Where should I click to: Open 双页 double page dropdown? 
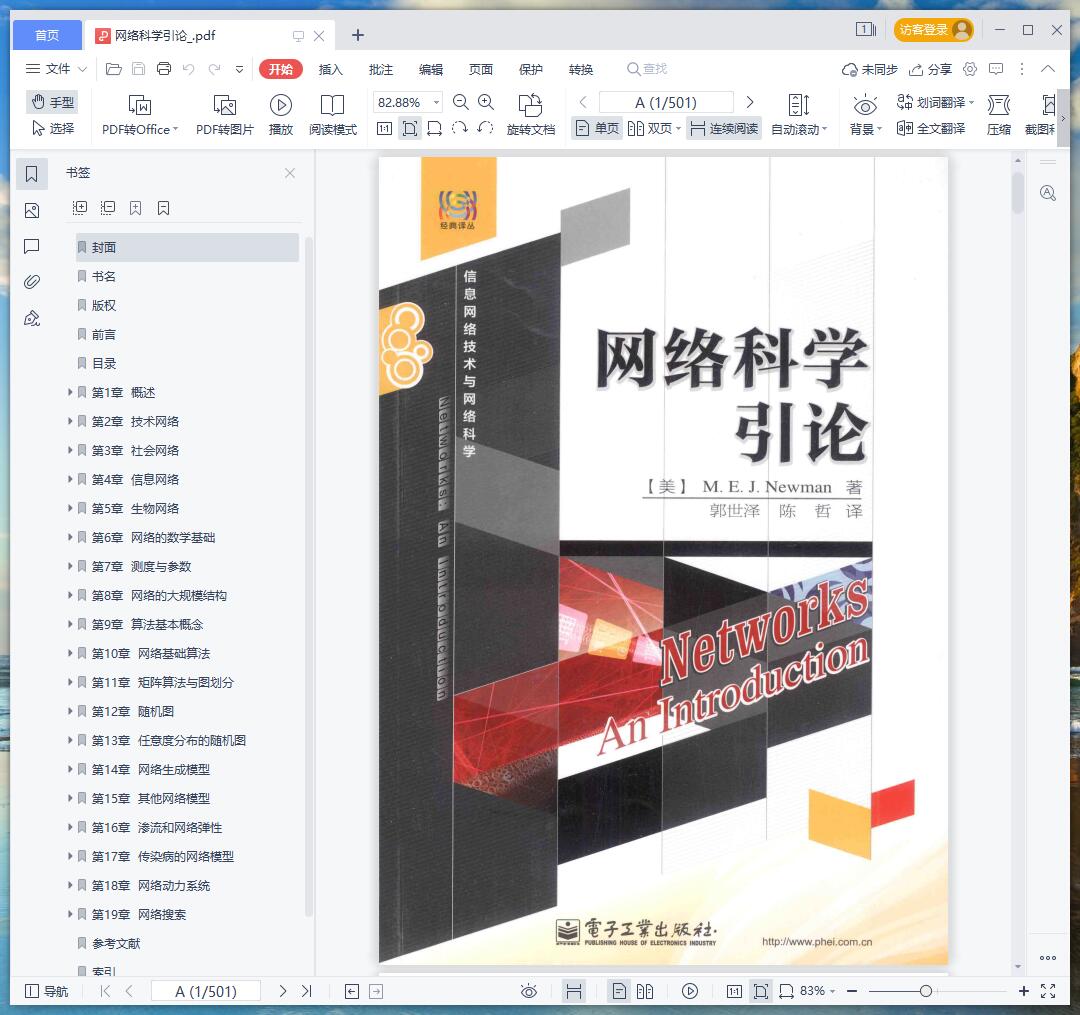[x=654, y=128]
